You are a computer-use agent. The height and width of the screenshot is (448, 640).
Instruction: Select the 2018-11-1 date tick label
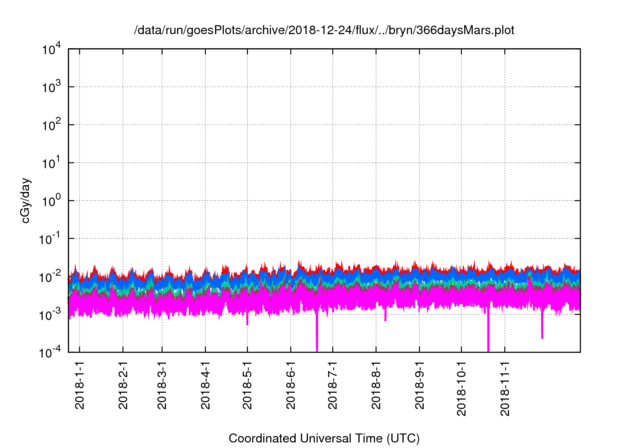point(504,387)
